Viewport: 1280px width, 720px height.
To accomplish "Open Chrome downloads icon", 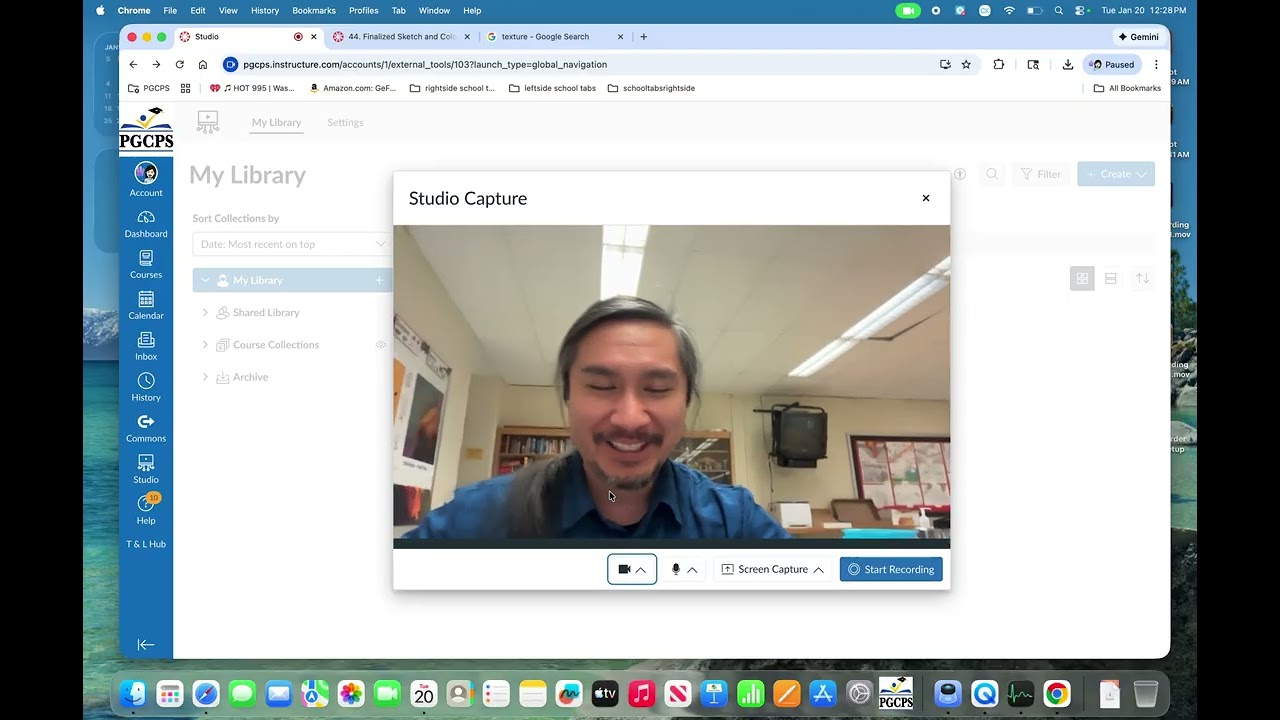I will (1068, 64).
